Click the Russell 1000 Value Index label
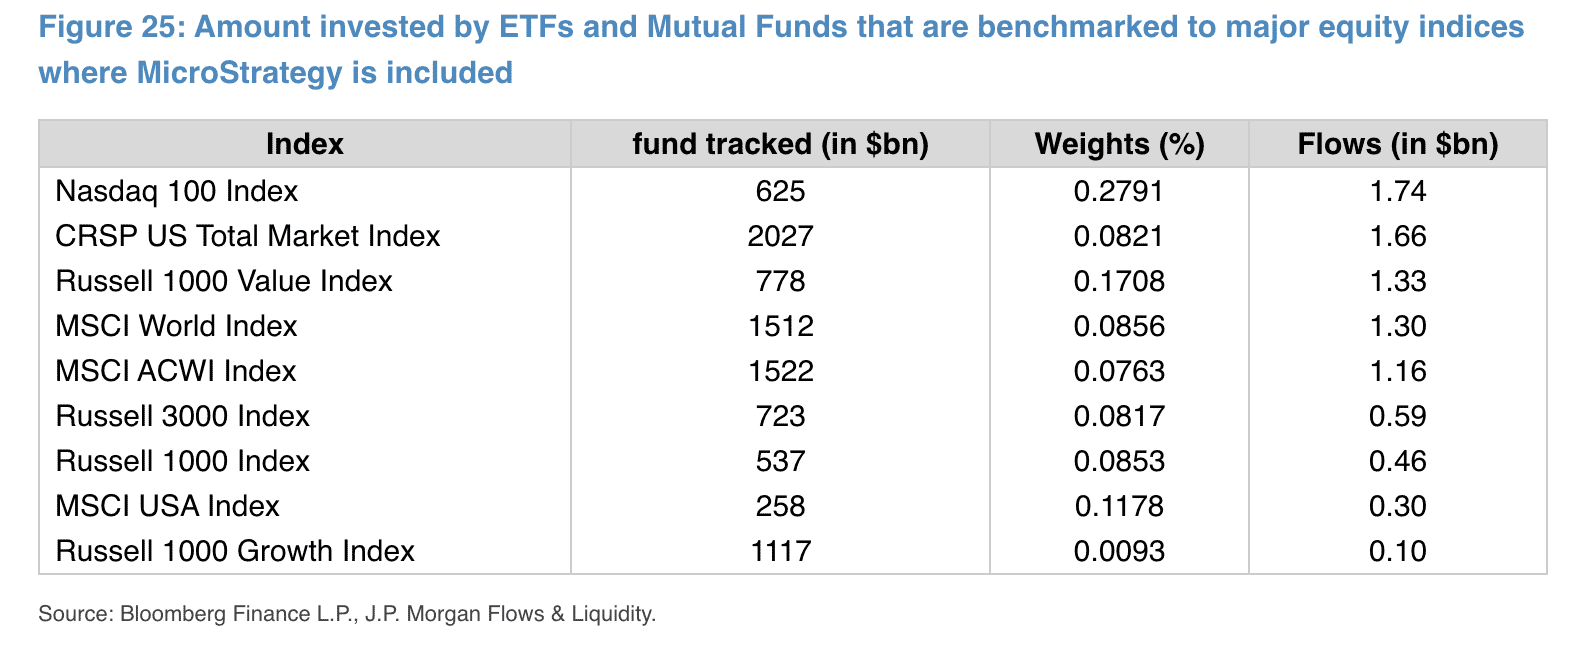1572x650 pixels. (224, 281)
